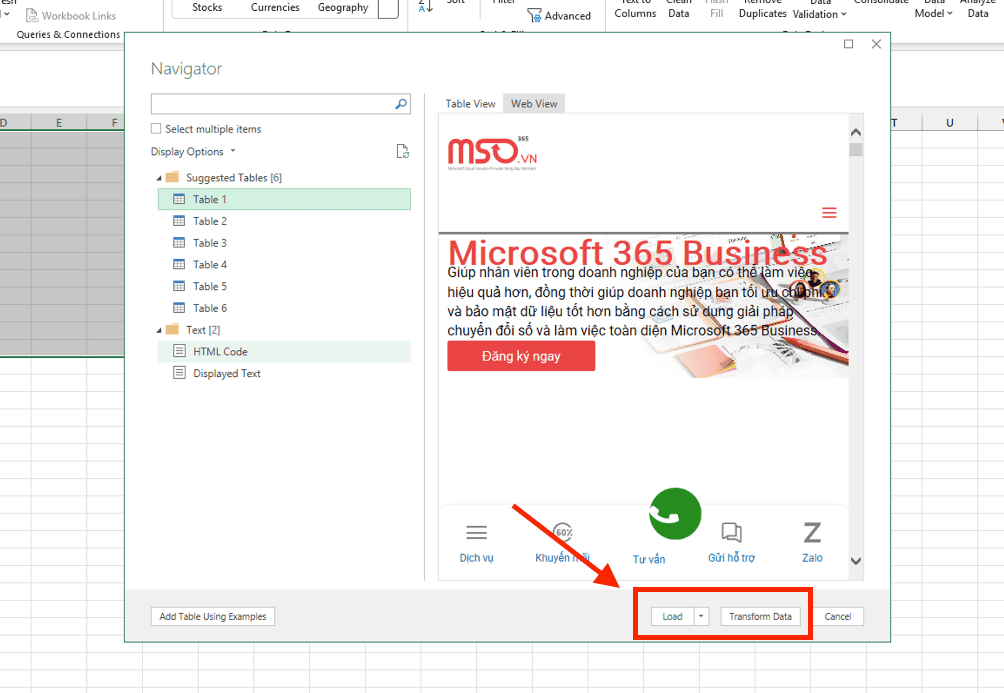
Task: Select column U header in the worksheet
Action: point(950,123)
